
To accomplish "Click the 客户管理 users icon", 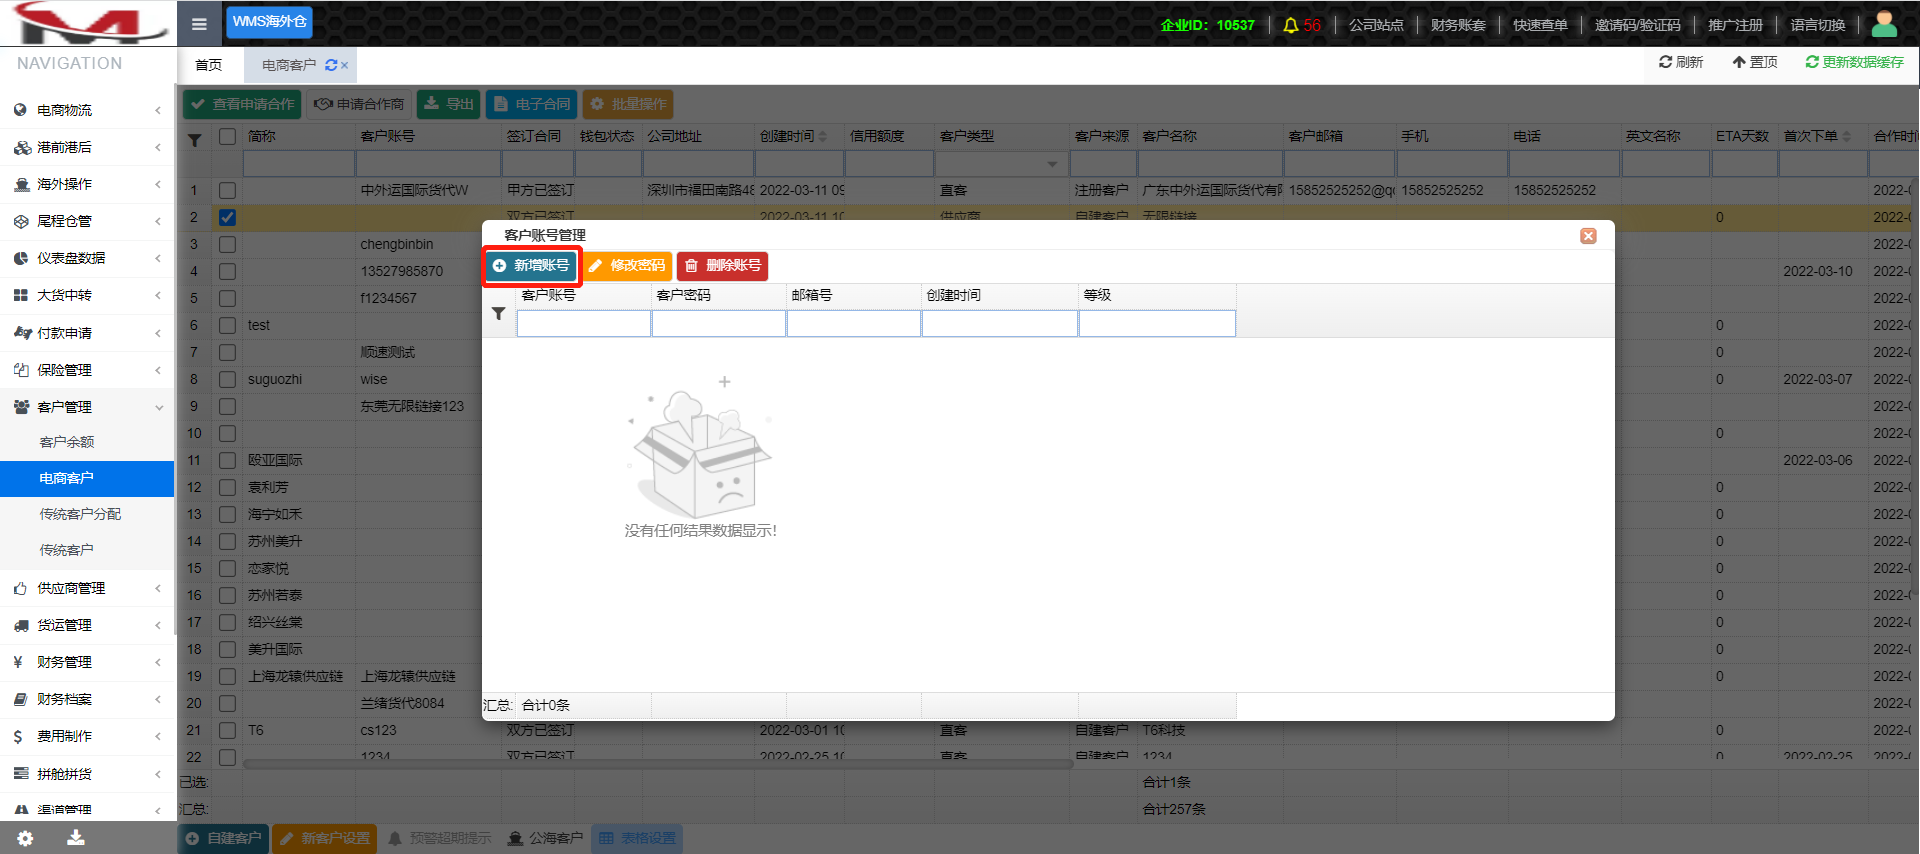I will pyautogui.click(x=20, y=407).
